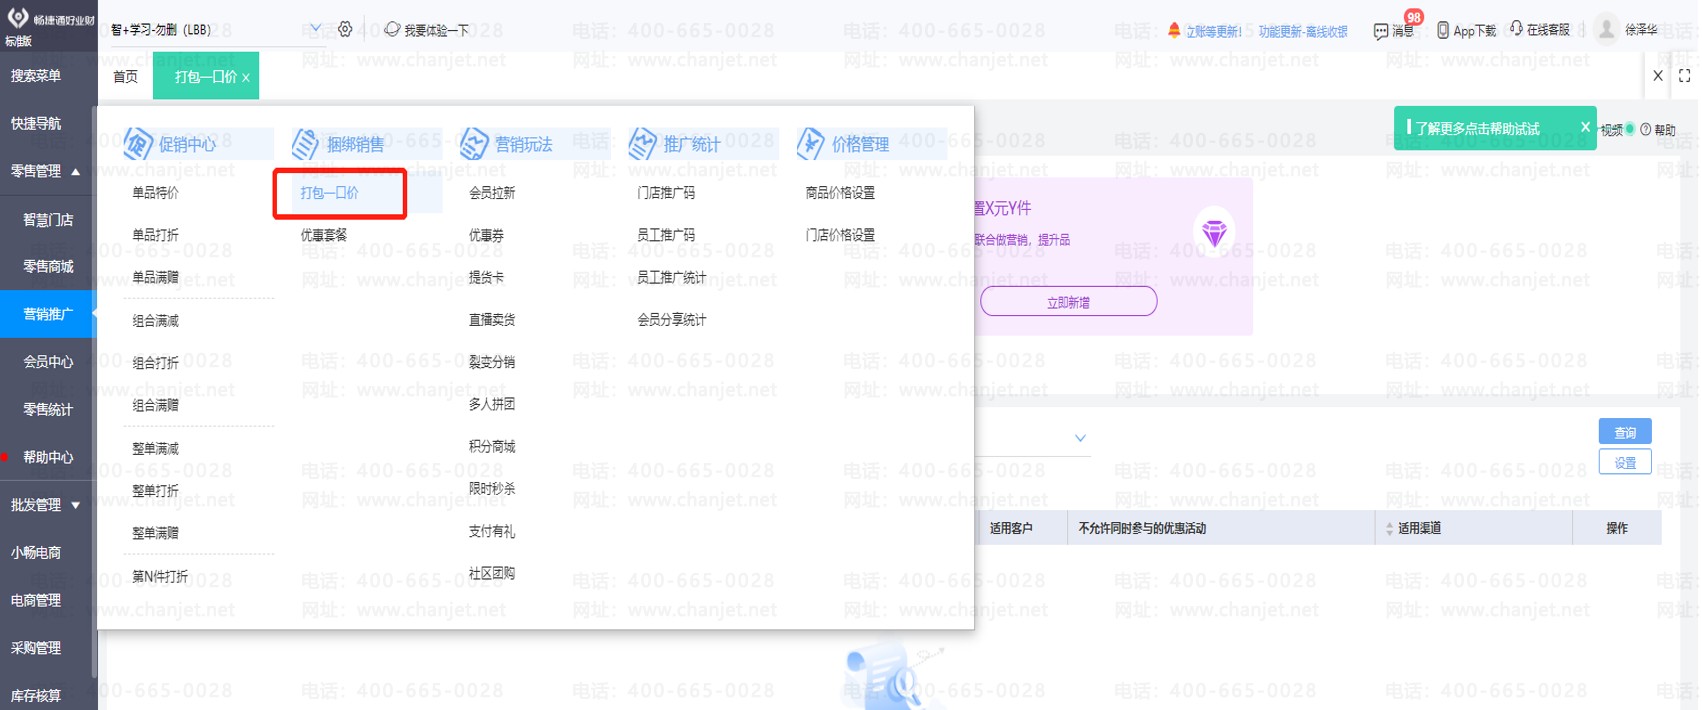Image resolution: width=1702 pixels, height=710 pixels.
Task: Click the 推广统计 category icon
Action: coord(642,144)
